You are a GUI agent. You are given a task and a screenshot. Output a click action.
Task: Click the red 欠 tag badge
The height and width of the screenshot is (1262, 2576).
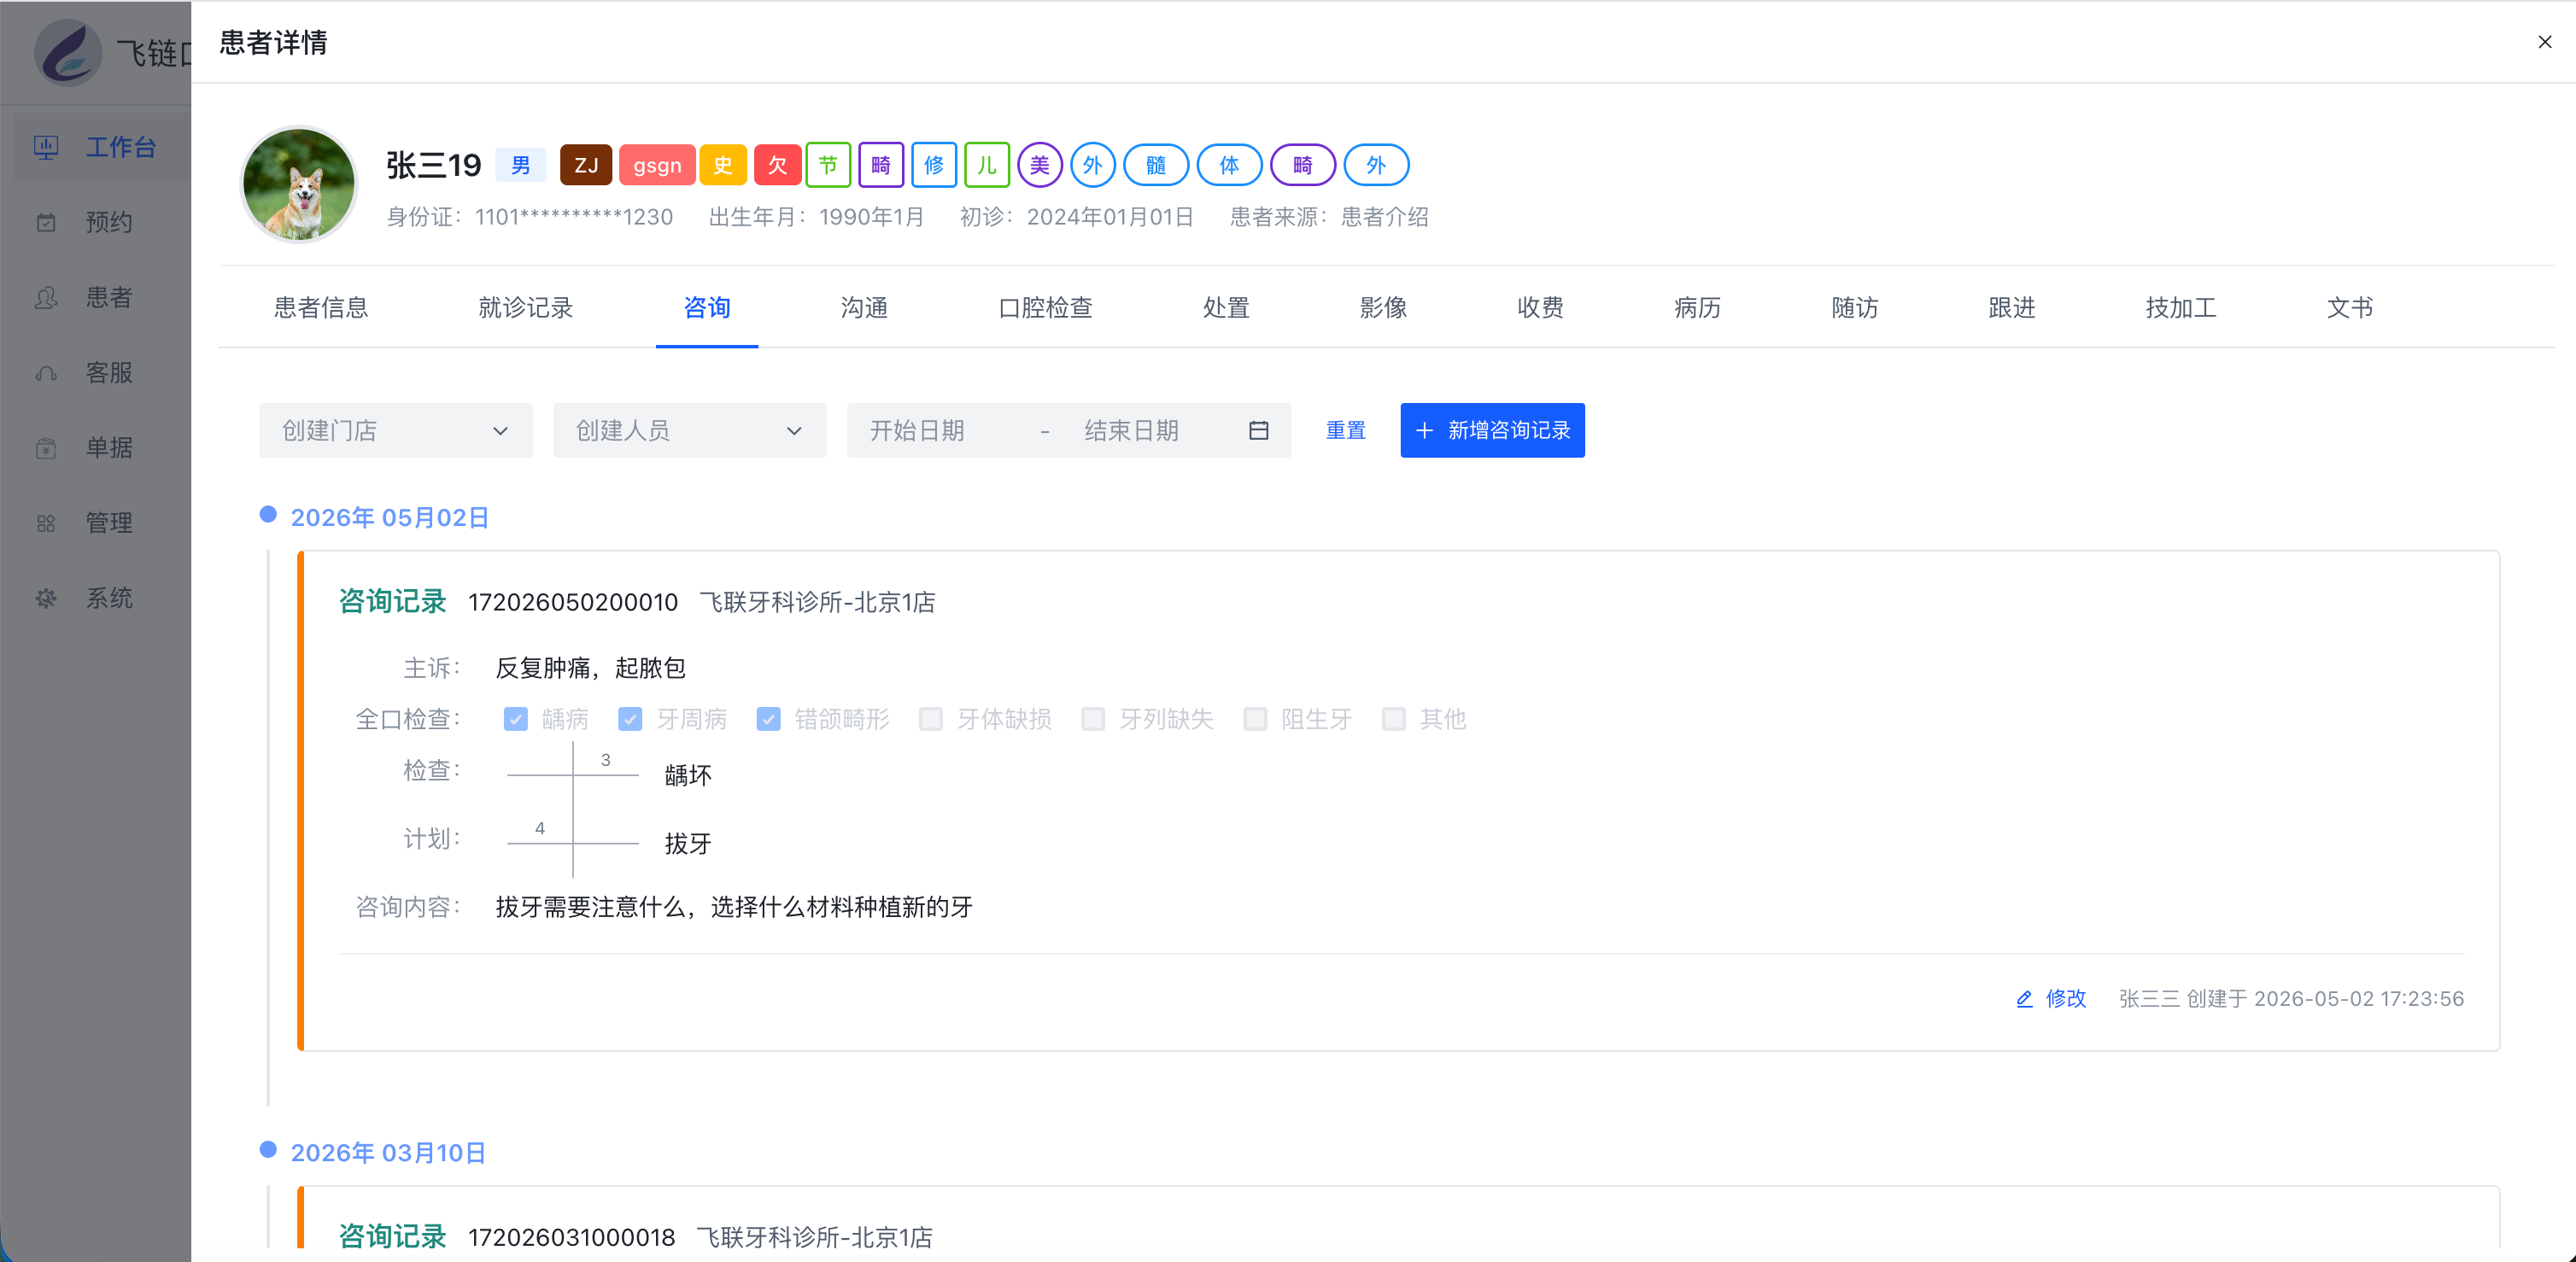(x=777, y=165)
